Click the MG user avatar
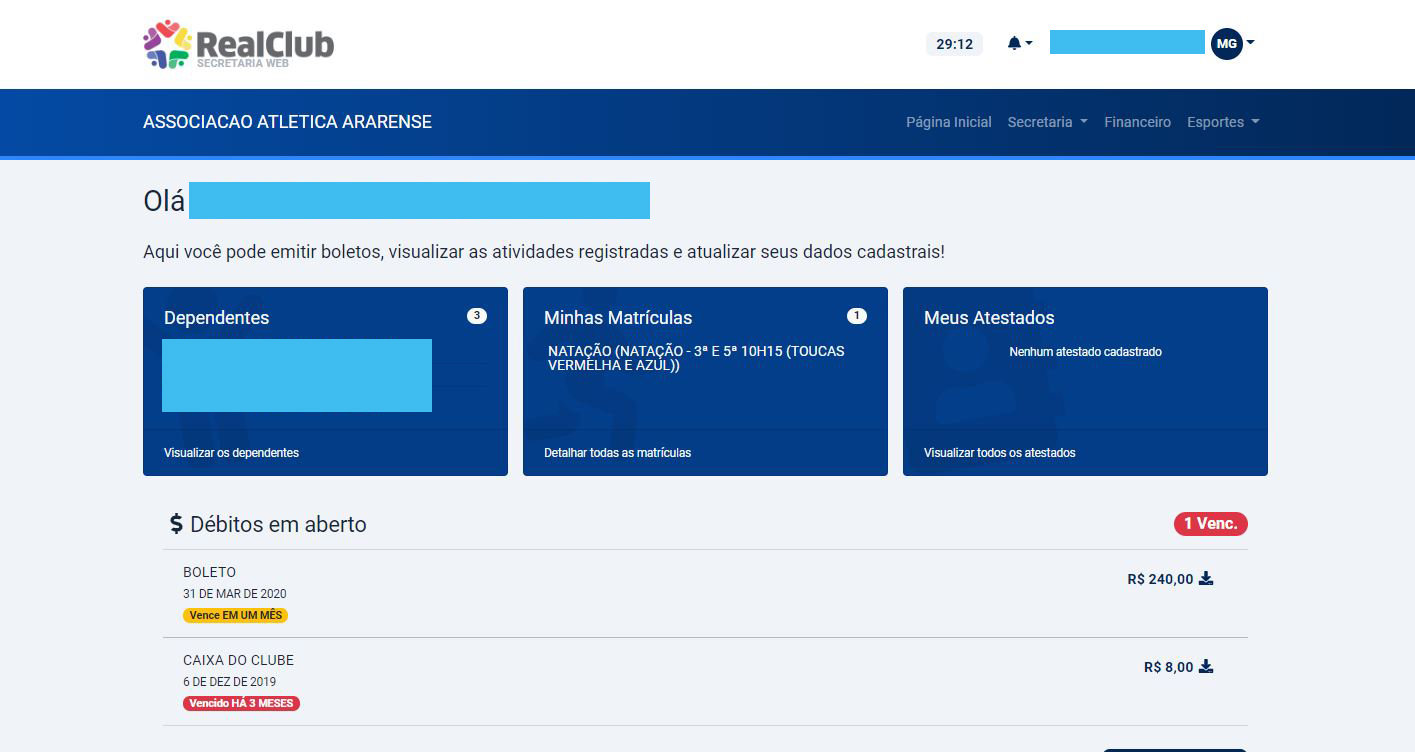1415x752 pixels. pos(1226,43)
